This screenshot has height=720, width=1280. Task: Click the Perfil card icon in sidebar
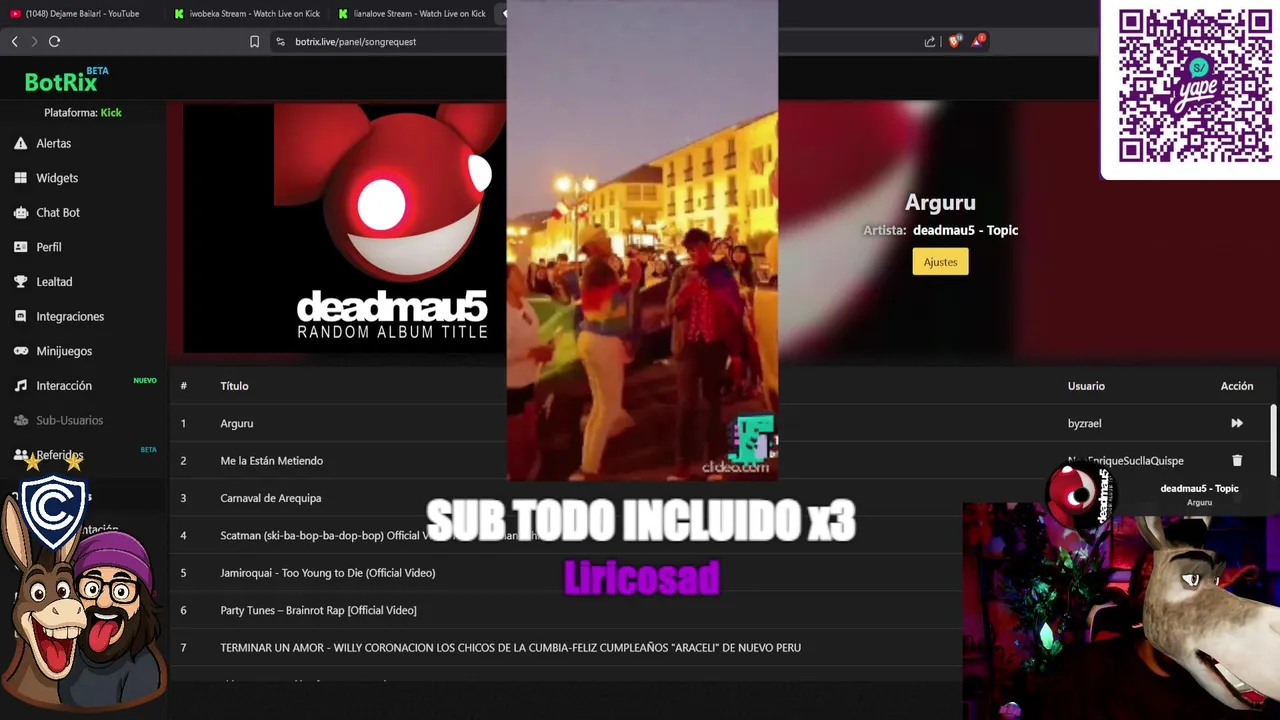[x=20, y=247]
